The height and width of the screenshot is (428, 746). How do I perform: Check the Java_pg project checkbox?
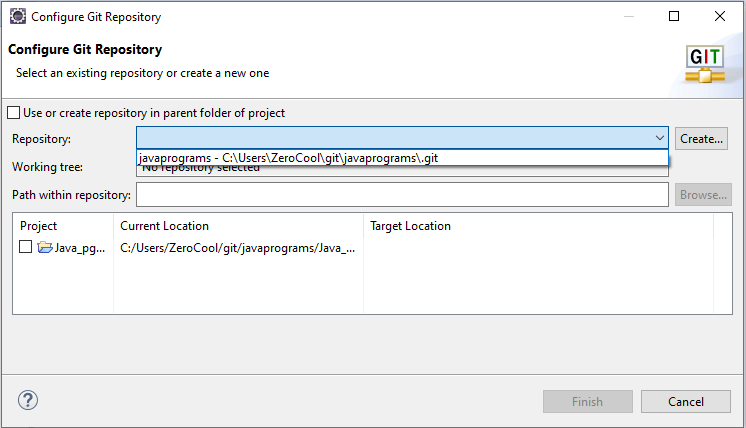[x=25, y=247]
